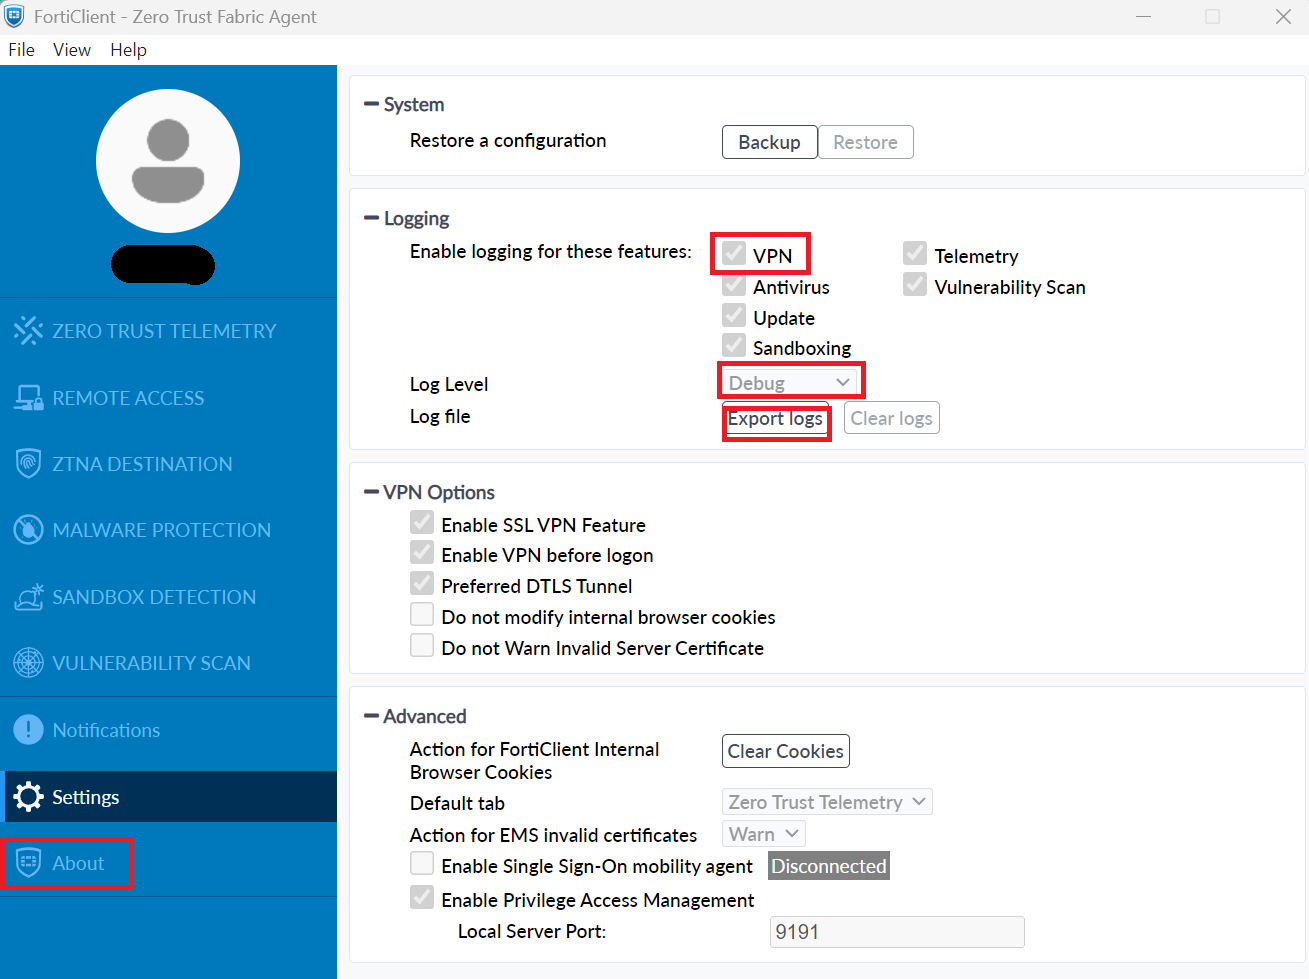Click the Clear Cookies button

(x=786, y=751)
